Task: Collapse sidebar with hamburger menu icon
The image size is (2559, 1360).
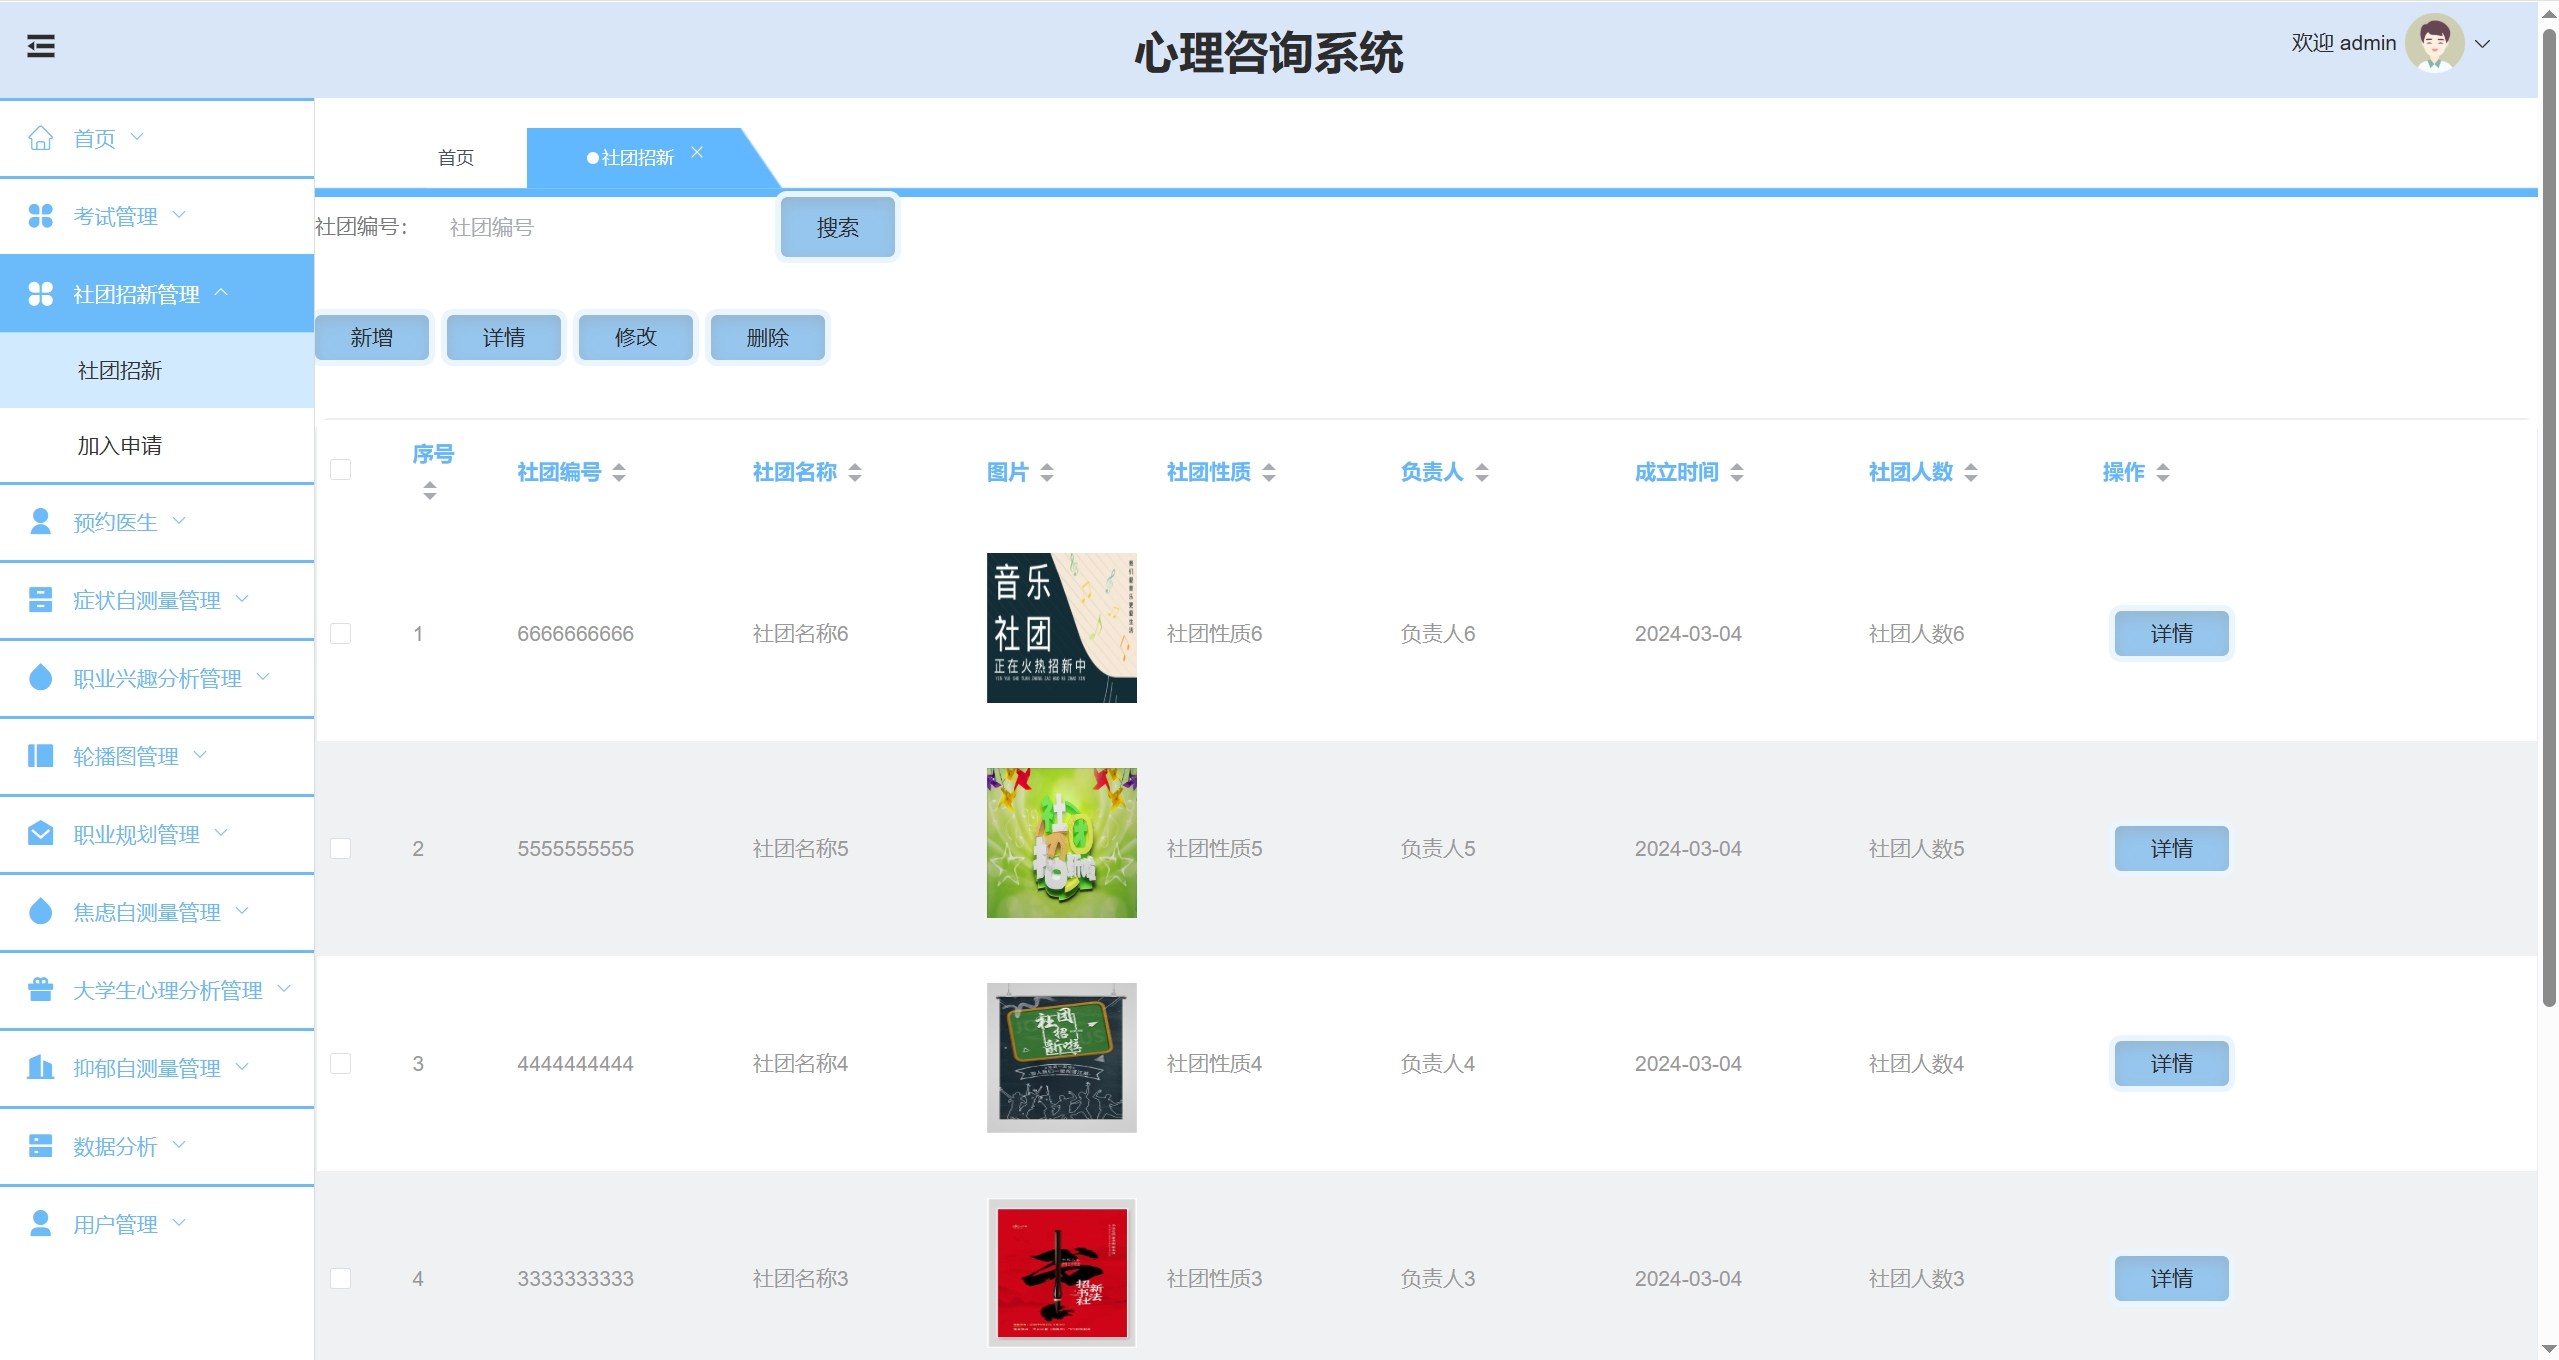Action: (x=41, y=46)
